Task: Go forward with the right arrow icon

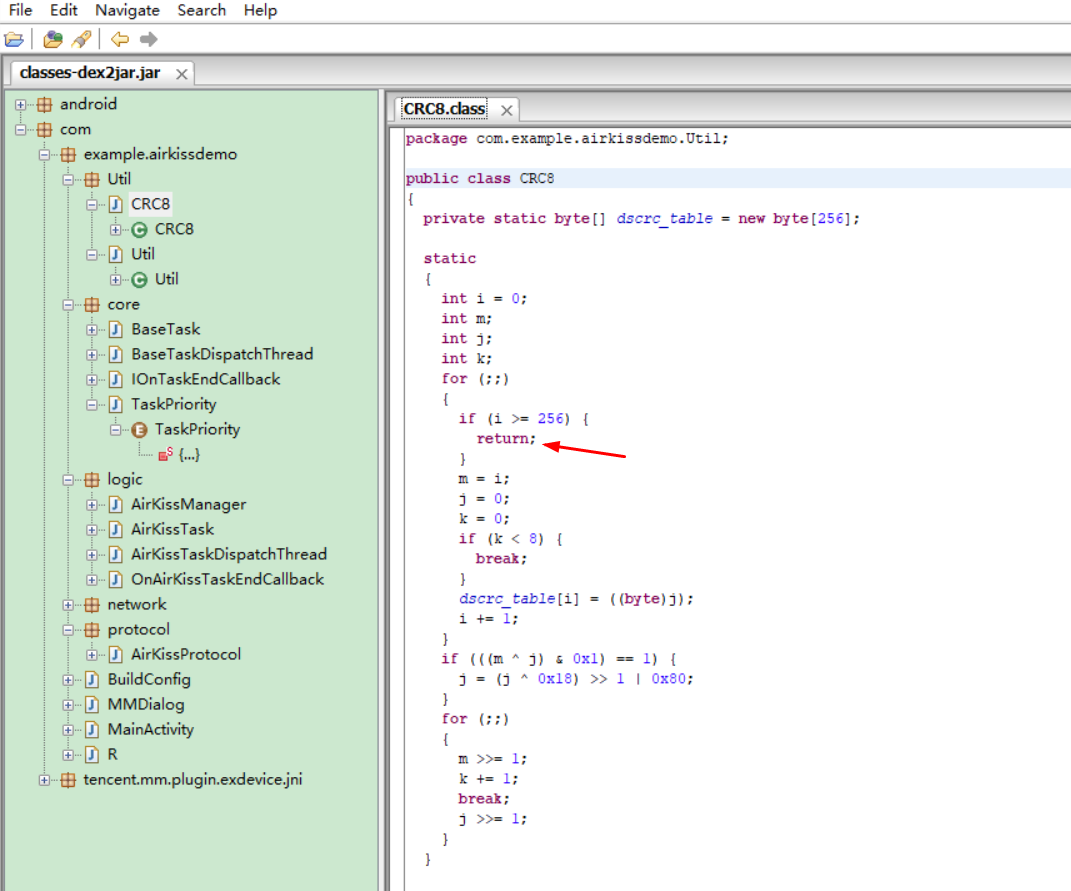Action: point(148,40)
